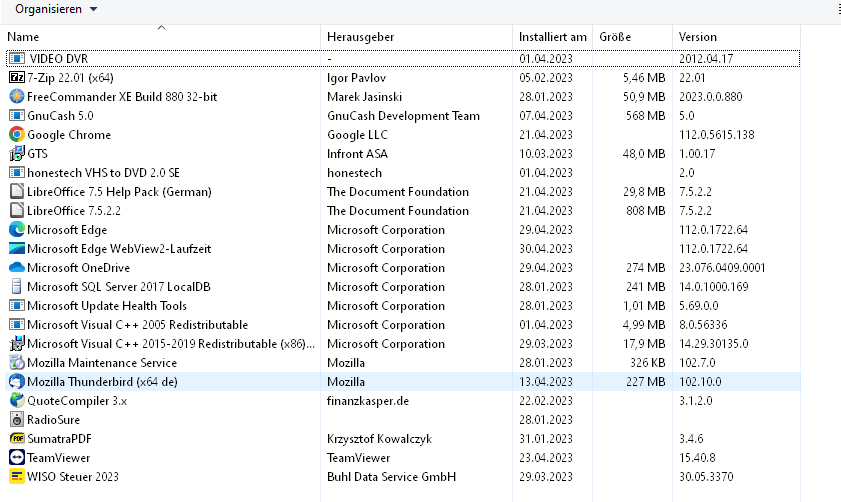Select the TeamViewer icon
The image size is (841, 502).
(17, 457)
